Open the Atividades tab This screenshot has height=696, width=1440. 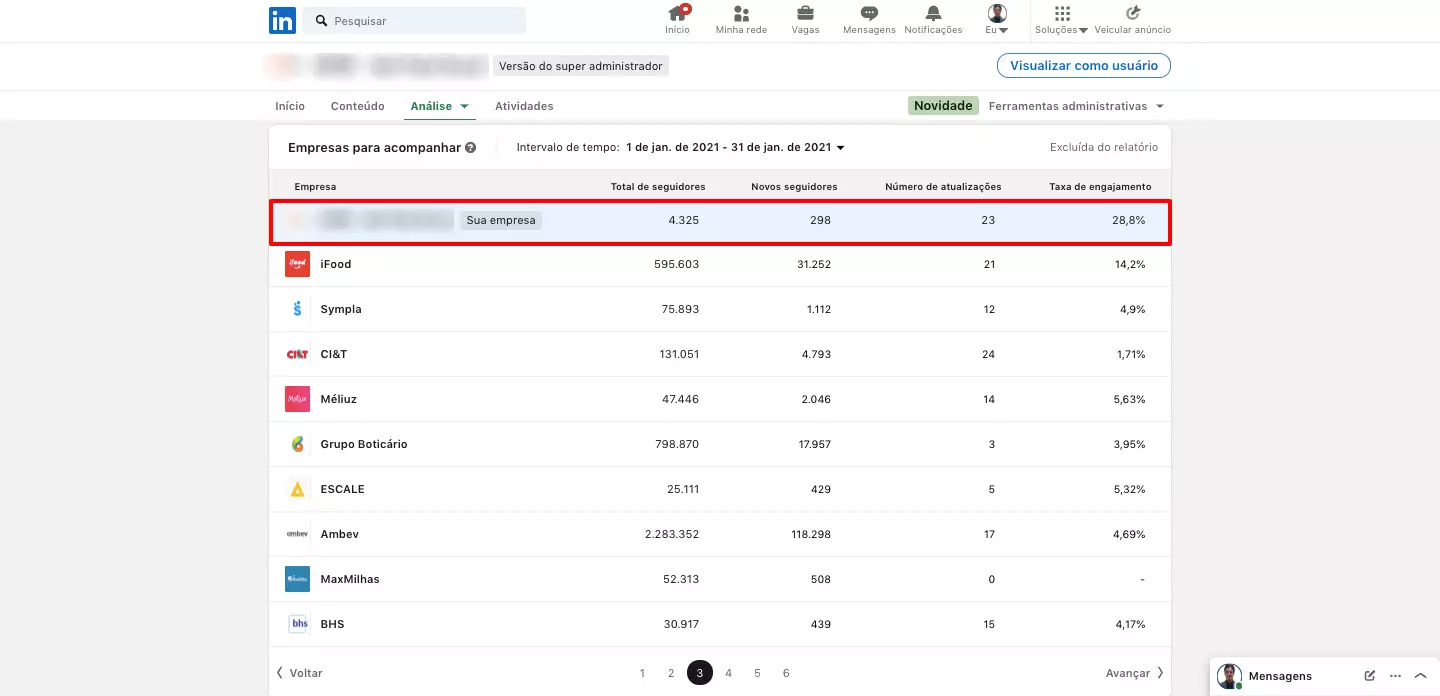click(524, 105)
